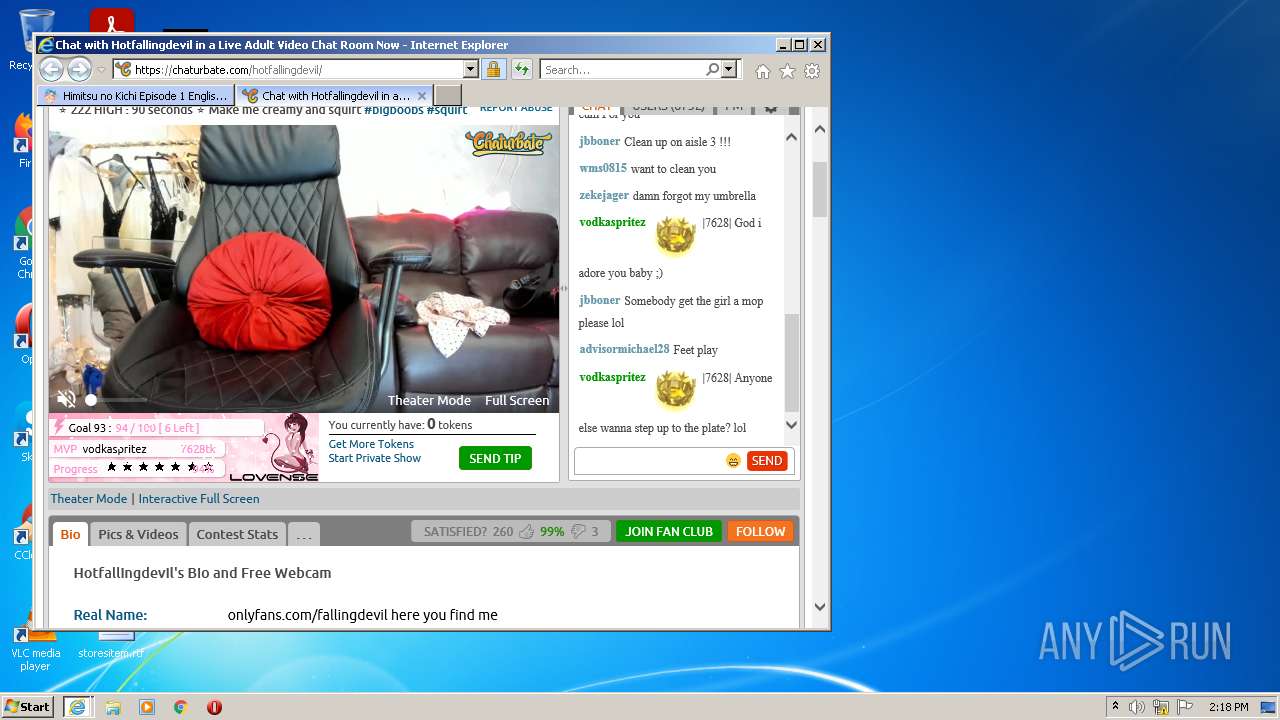The height and width of the screenshot is (720, 1280).
Task: Open File Explorer from the taskbar
Action: pyautogui.click(x=113, y=707)
